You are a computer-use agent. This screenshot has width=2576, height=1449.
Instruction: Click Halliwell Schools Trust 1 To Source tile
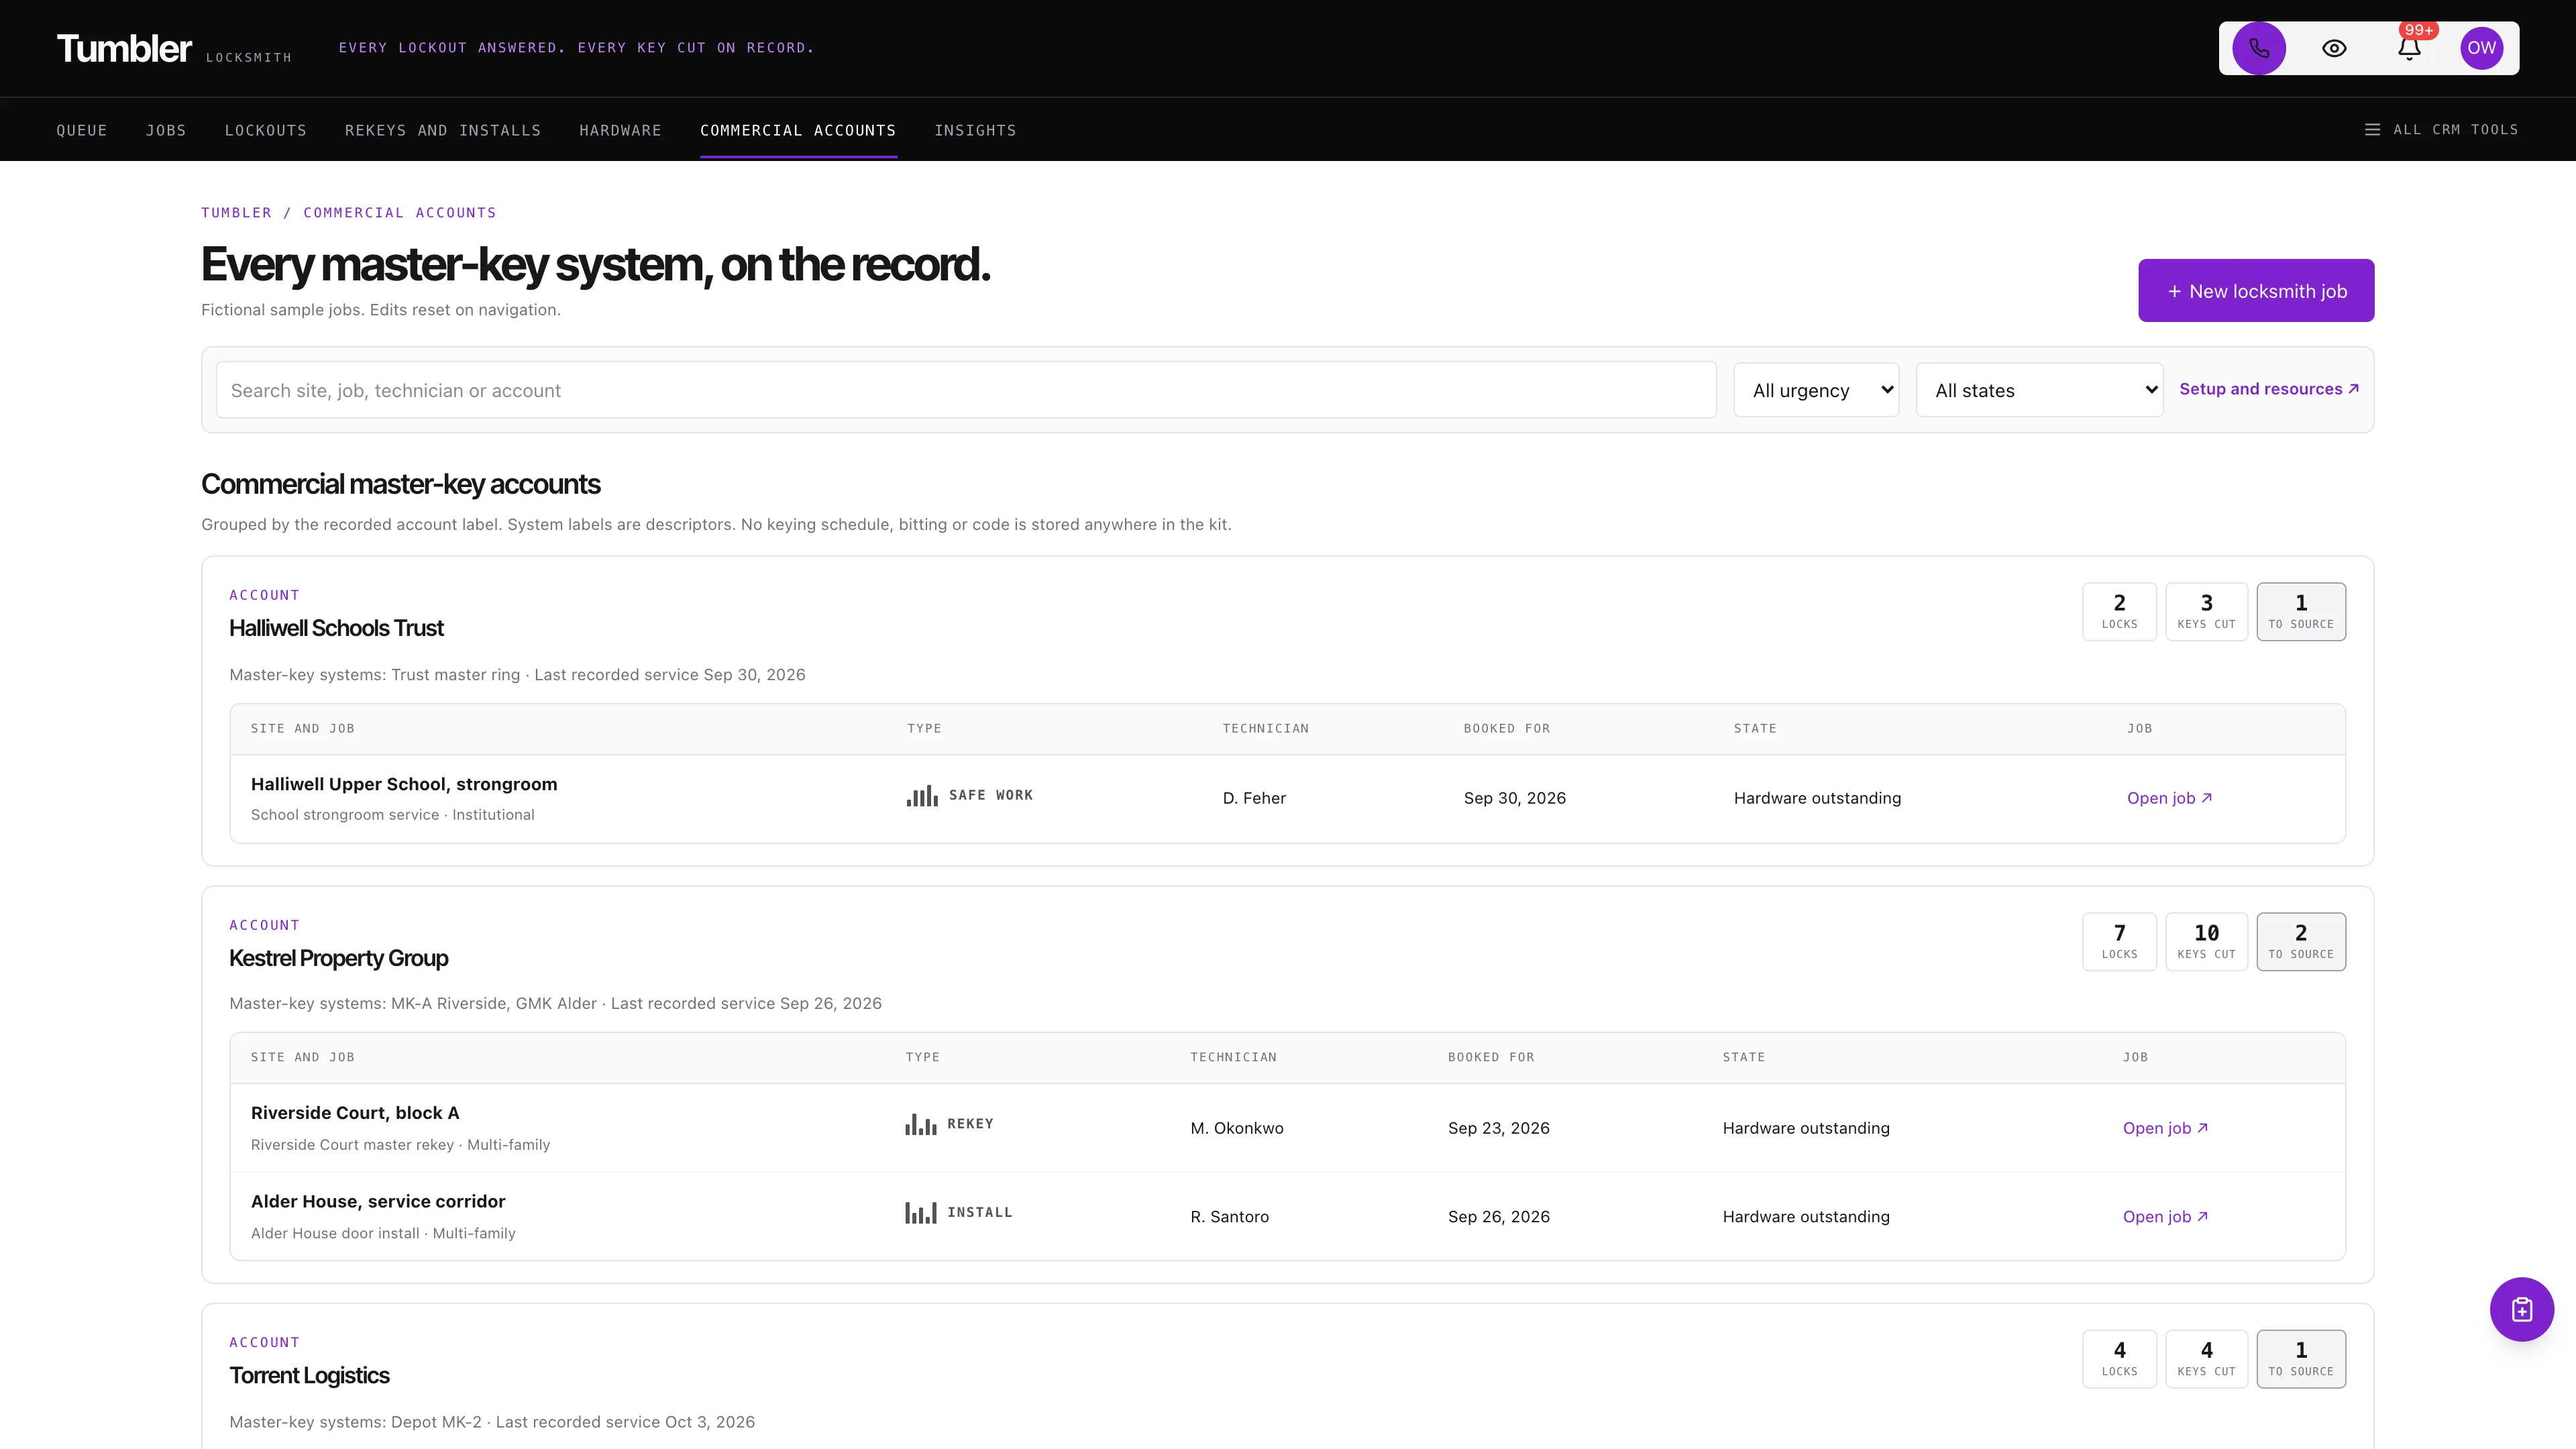(x=2301, y=612)
